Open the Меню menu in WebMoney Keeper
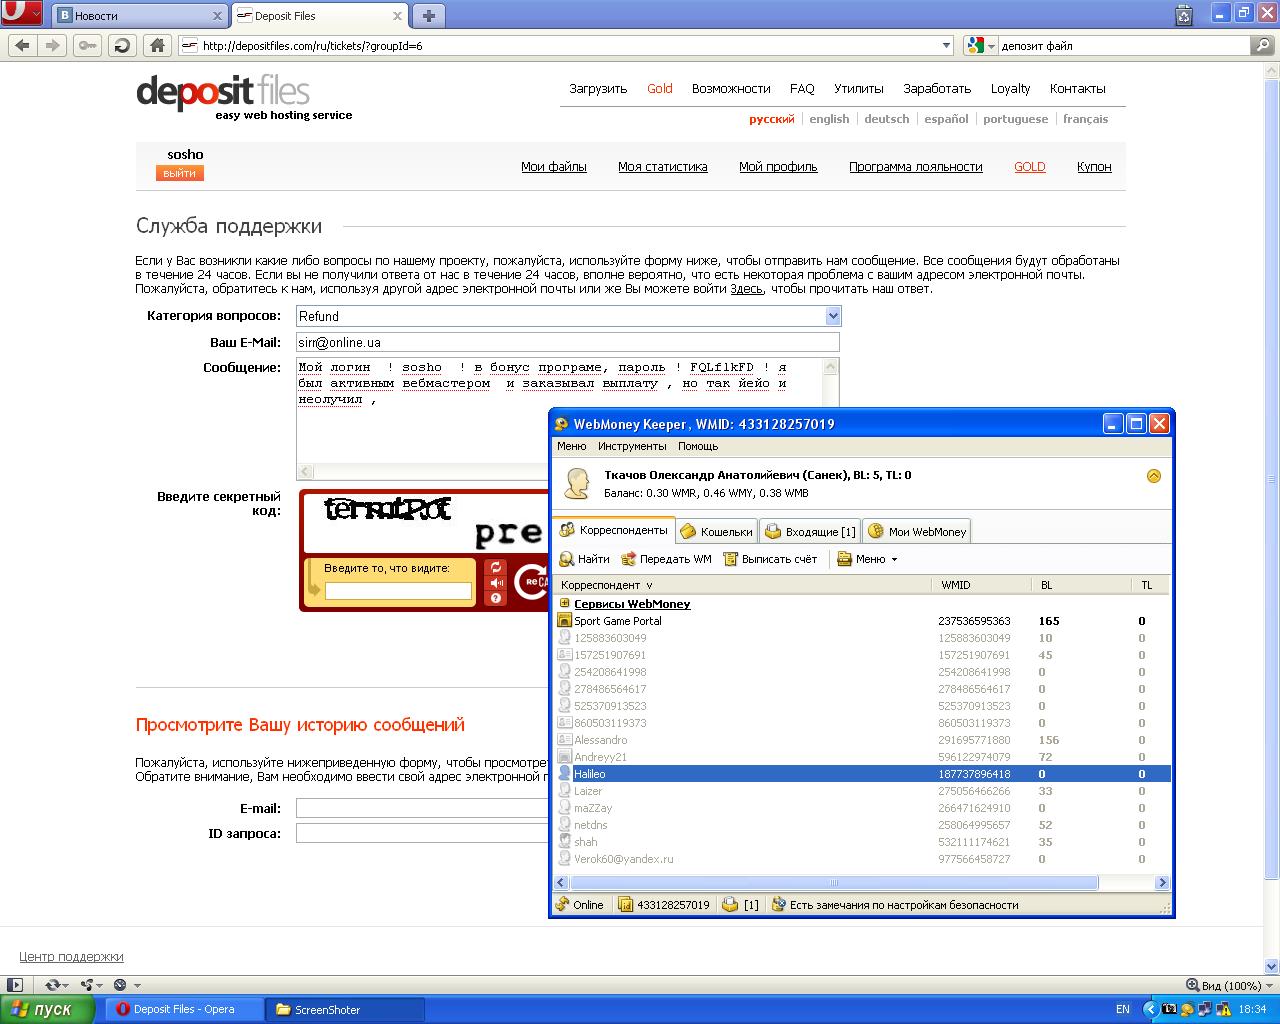The width and height of the screenshot is (1280, 1024). pos(572,446)
